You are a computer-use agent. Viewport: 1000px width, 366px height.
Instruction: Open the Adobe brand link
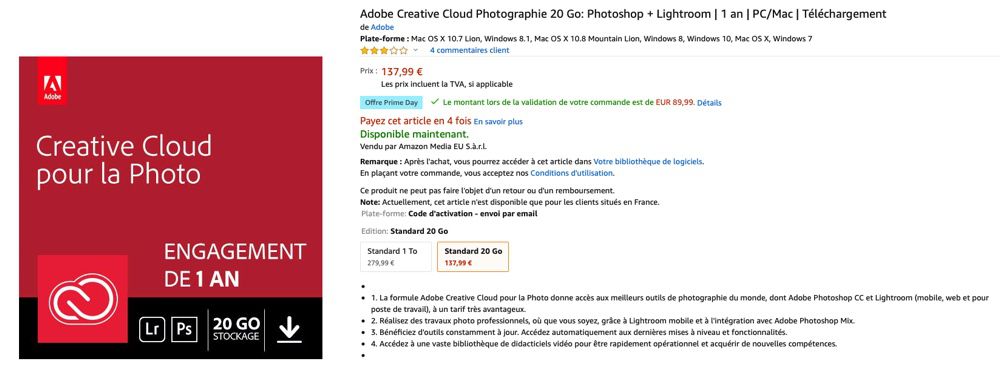pyautogui.click(x=383, y=27)
